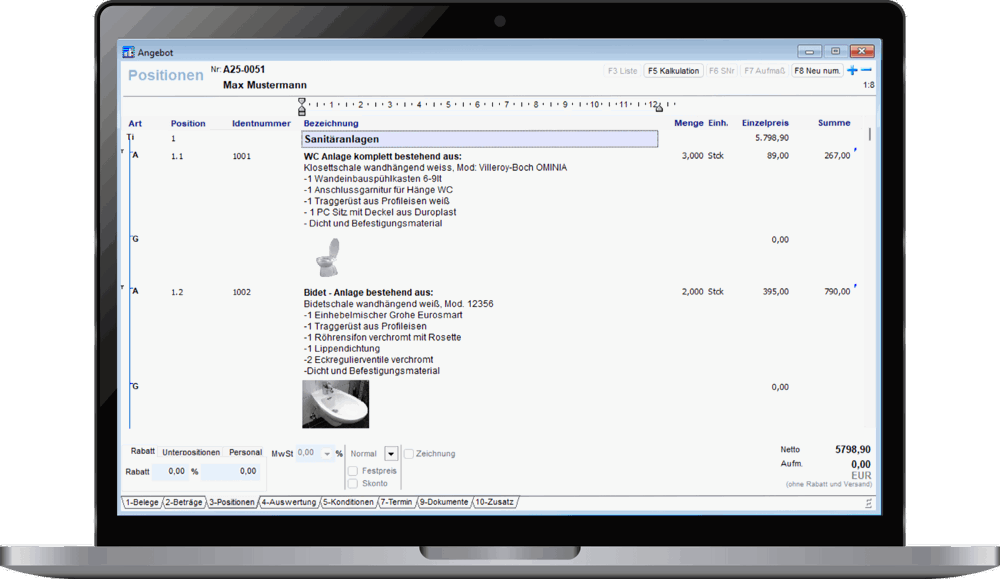1000x579 pixels.
Task: Open the Normal dropdown arrow
Action: tap(391, 454)
